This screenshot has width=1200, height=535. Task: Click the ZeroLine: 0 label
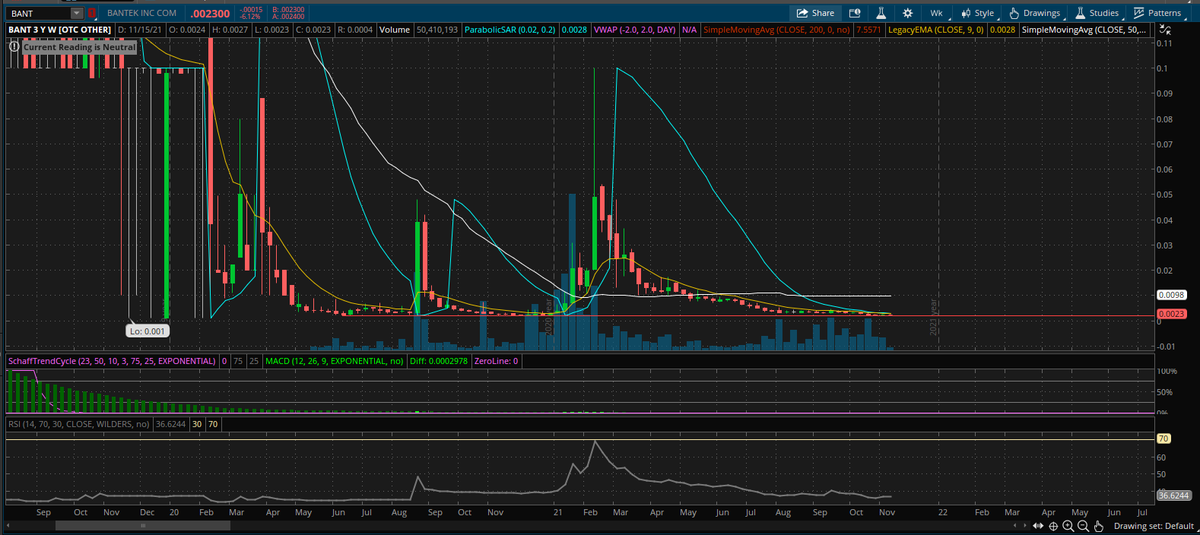pos(498,360)
